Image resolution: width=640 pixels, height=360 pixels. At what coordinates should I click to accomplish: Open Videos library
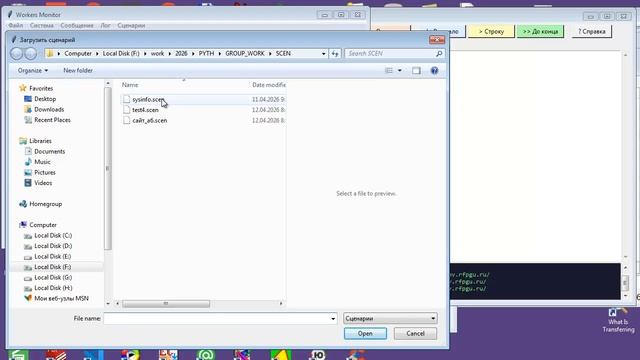43,183
